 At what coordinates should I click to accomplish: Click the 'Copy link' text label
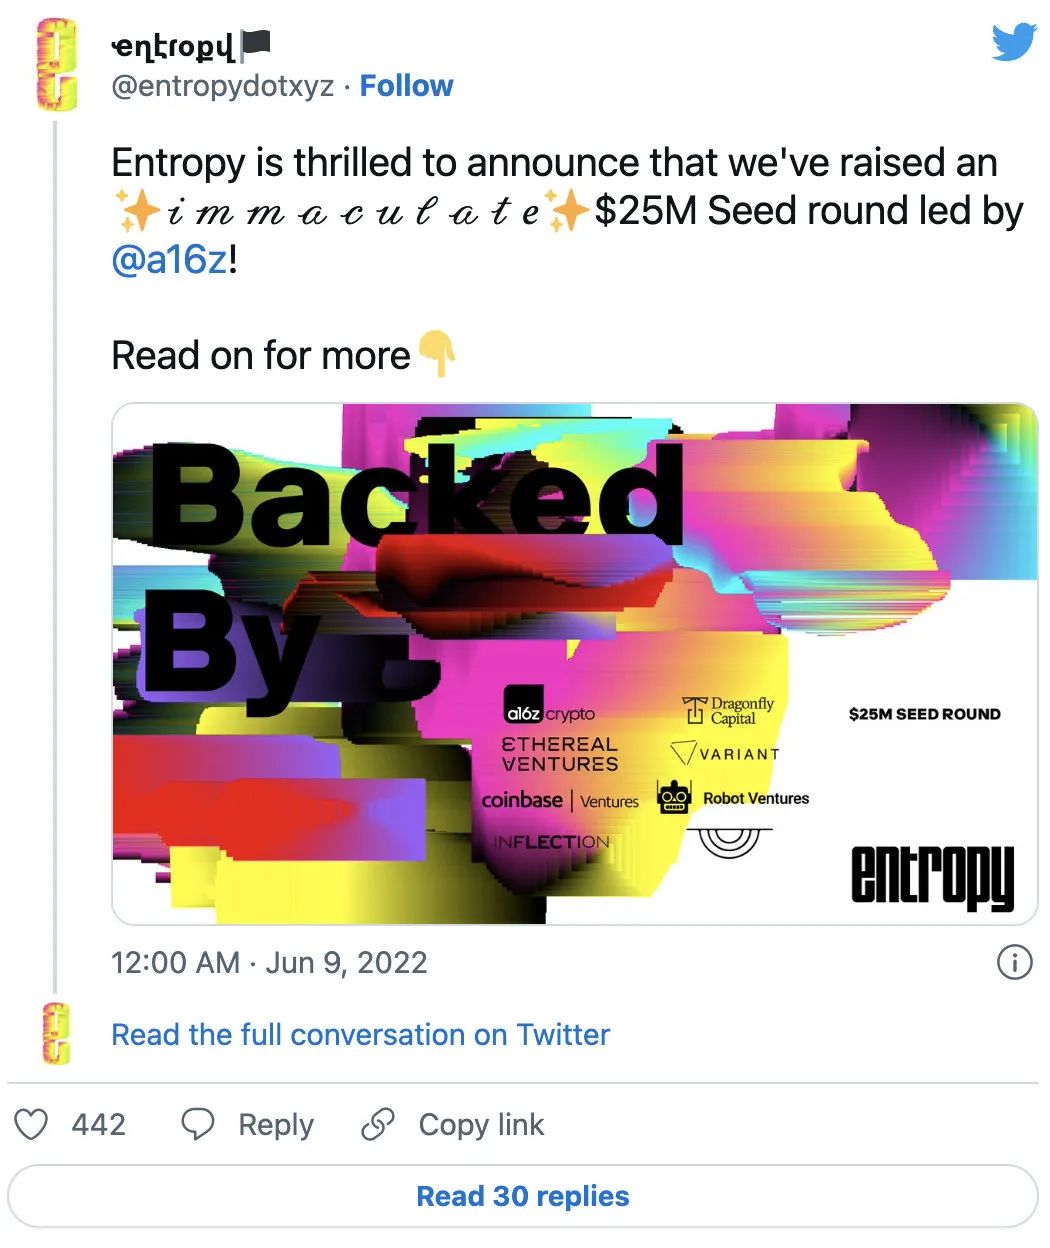coord(481,1124)
